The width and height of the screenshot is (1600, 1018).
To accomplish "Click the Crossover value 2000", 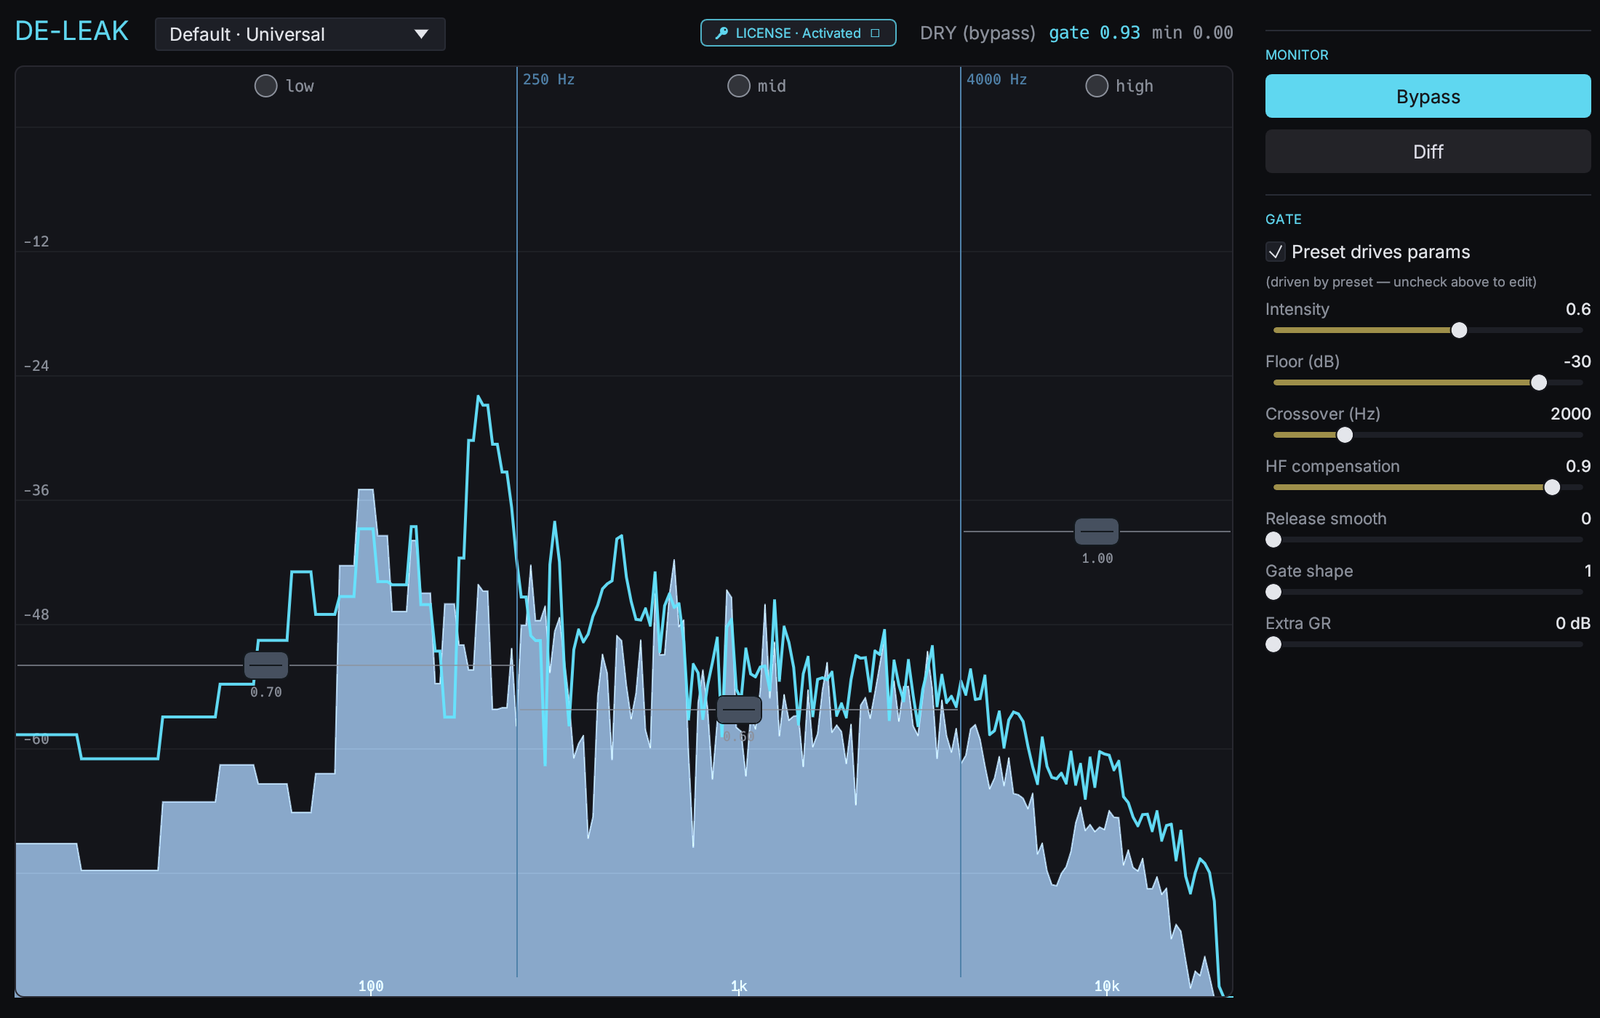I will coord(1570,414).
